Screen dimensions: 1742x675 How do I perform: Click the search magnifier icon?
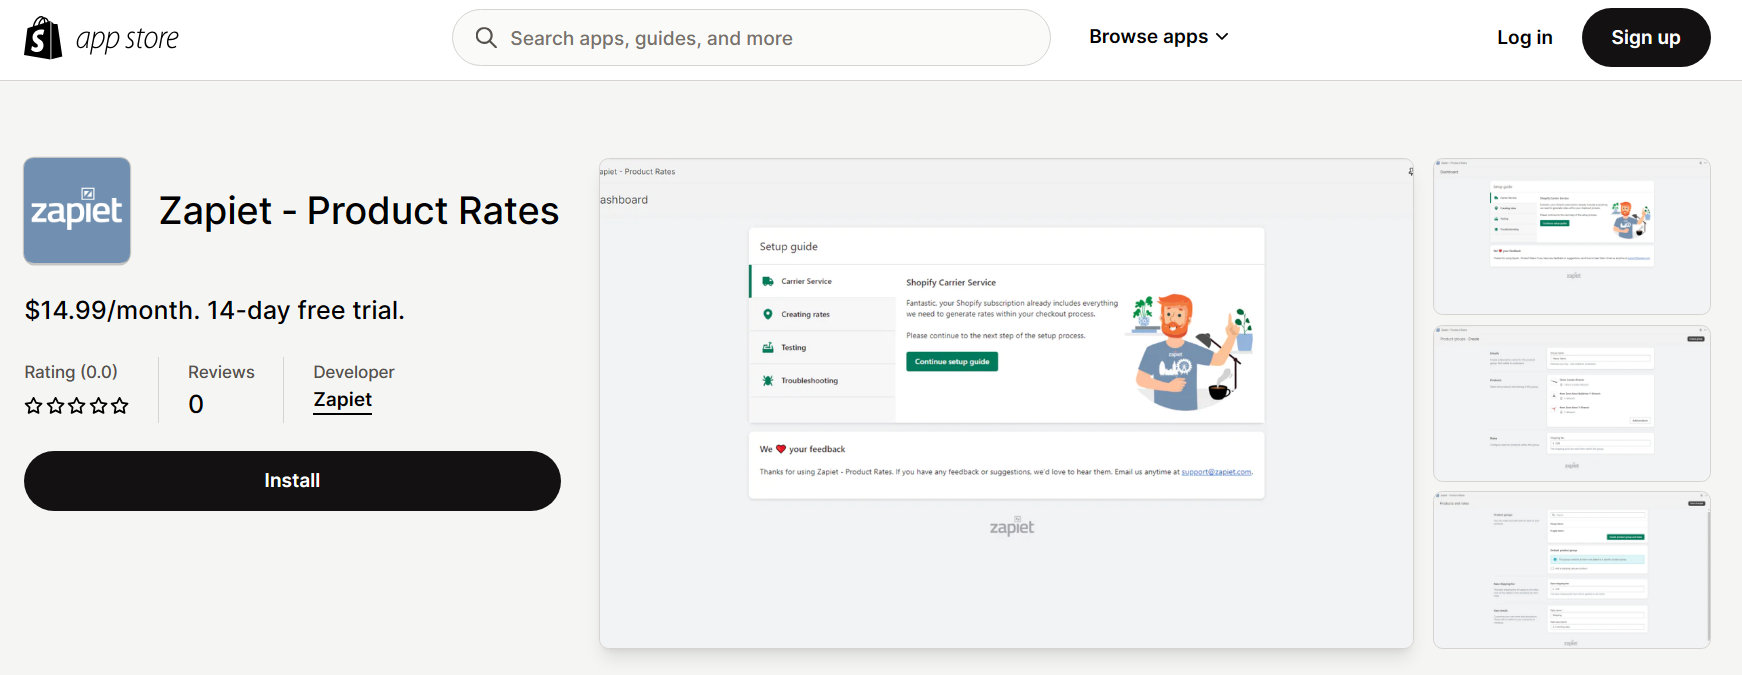pos(486,38)
